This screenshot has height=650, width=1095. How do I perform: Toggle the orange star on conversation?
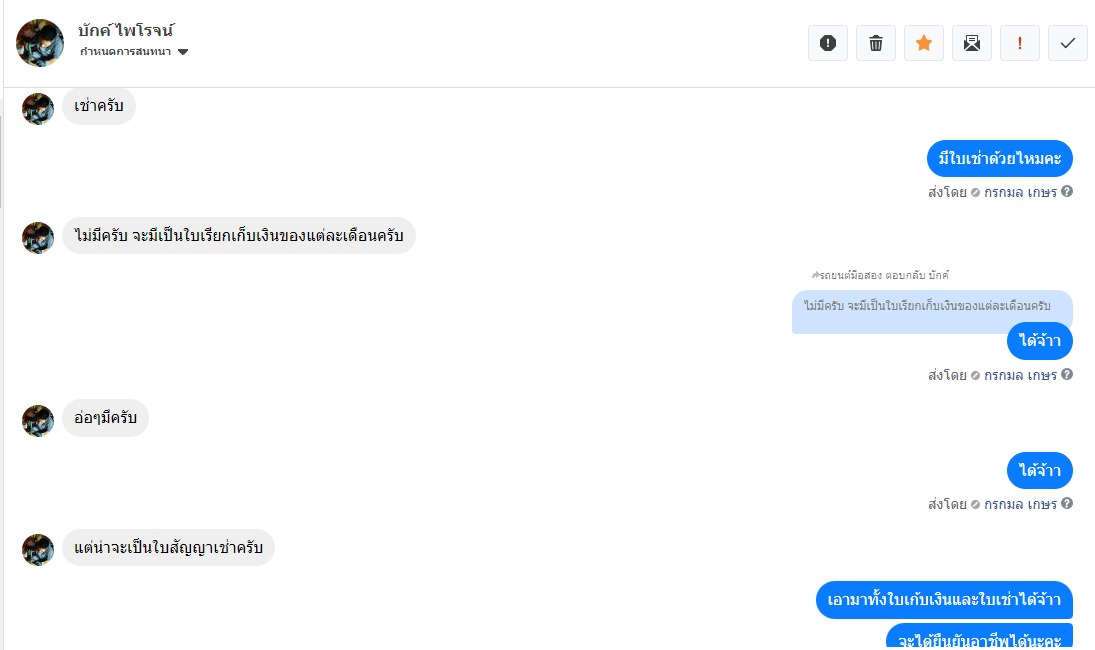click(924, 43)
